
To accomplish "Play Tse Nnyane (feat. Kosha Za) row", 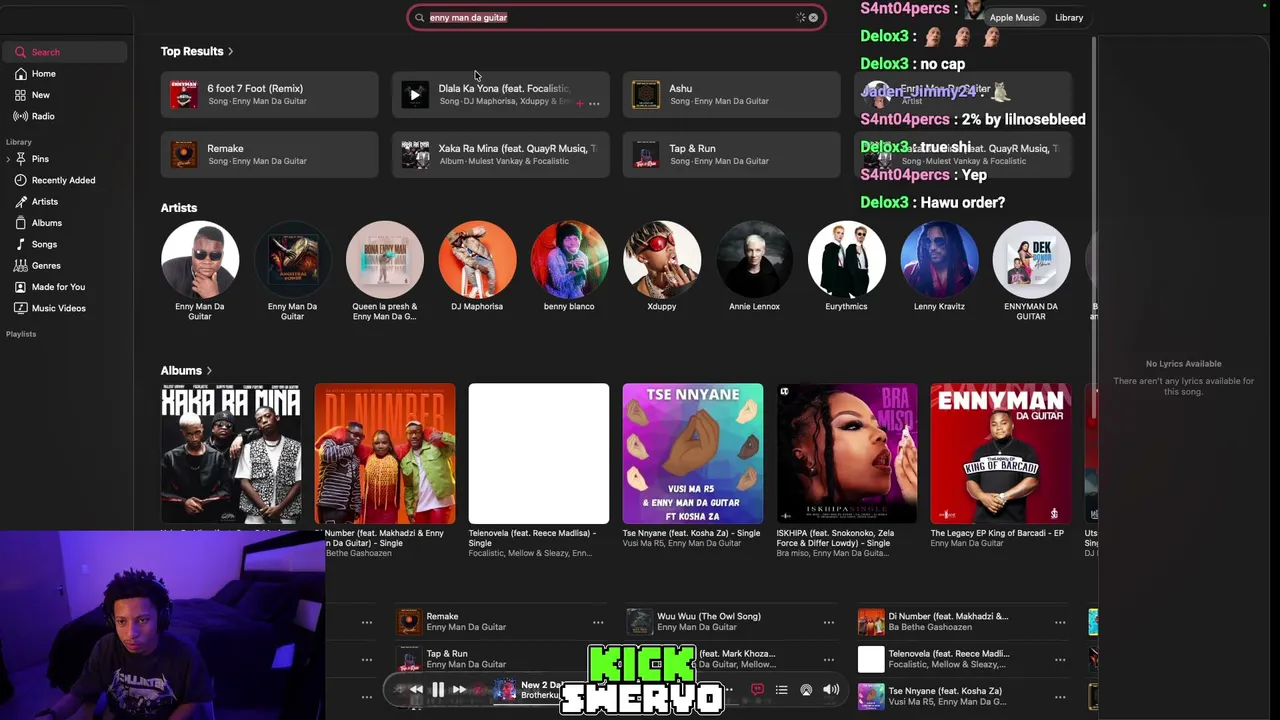I will (963, 696).
